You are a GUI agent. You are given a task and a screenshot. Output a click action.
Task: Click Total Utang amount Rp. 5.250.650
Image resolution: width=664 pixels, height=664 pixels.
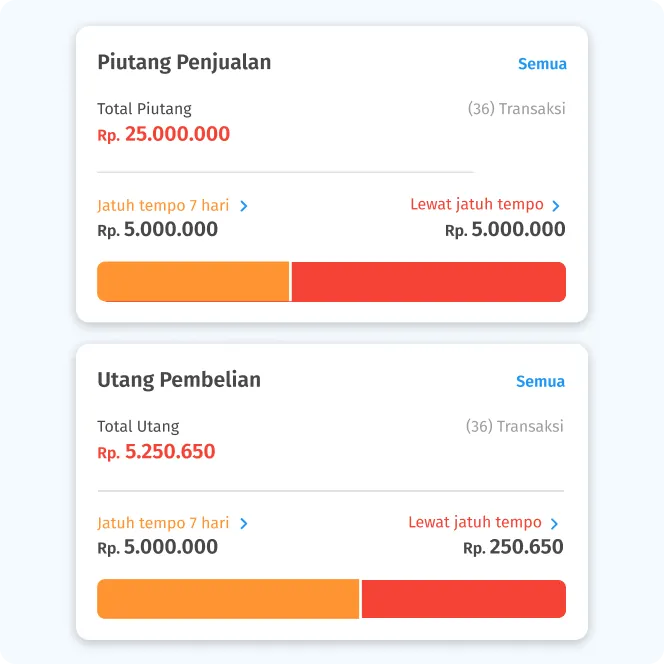click(x=156, y=452)
